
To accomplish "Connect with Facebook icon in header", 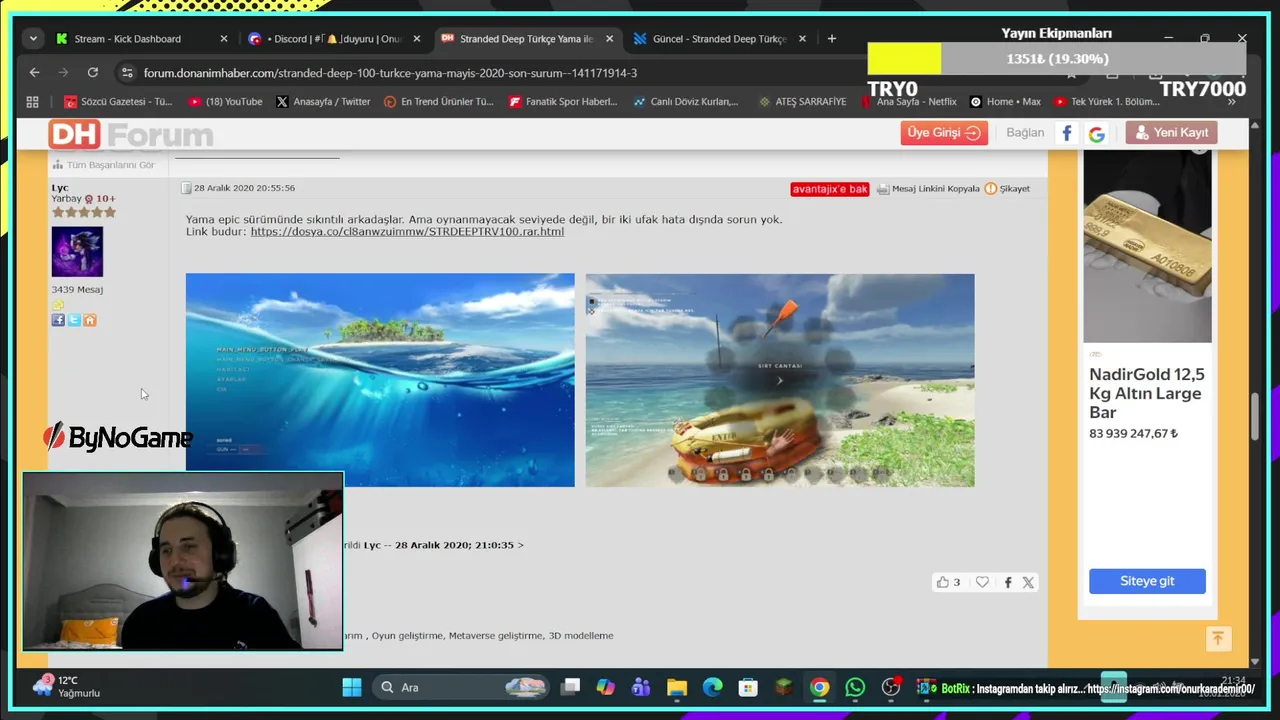I will point(1067,133).
